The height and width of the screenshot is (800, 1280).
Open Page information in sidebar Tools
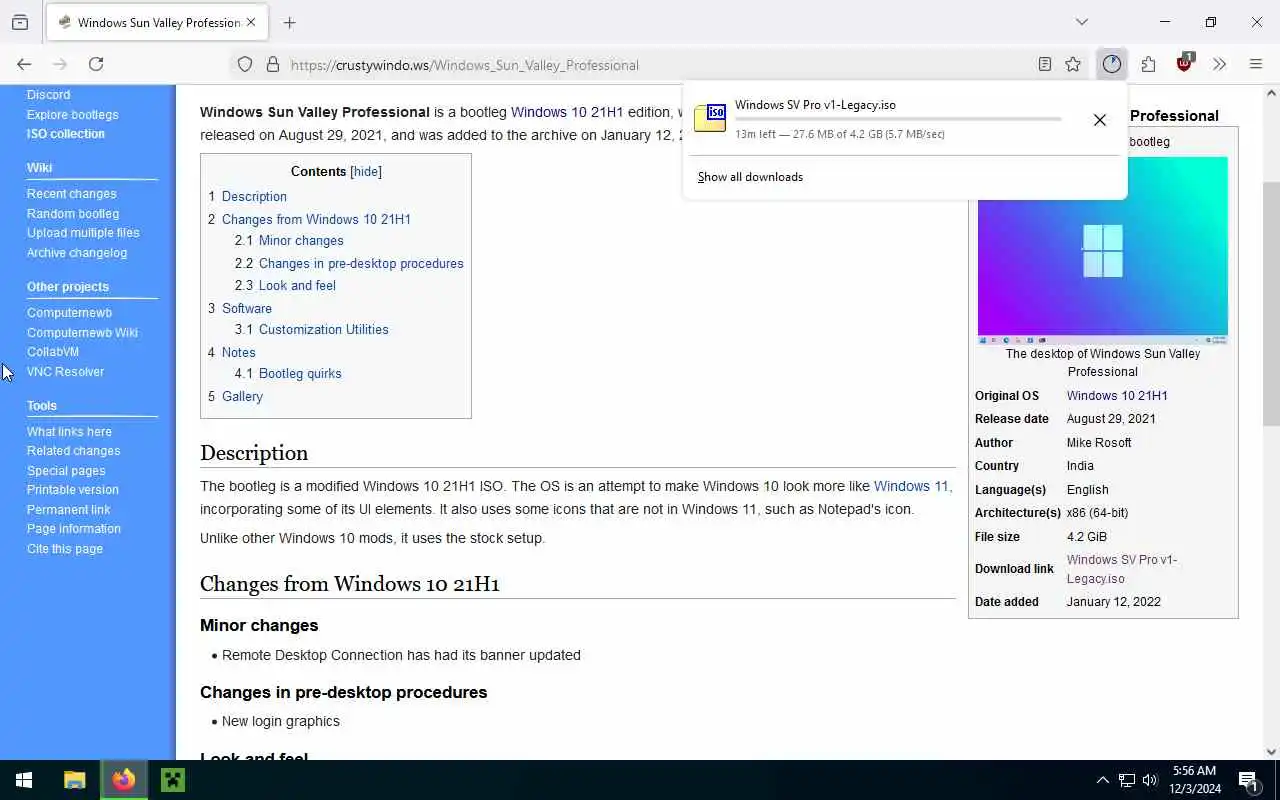point(74,529)
